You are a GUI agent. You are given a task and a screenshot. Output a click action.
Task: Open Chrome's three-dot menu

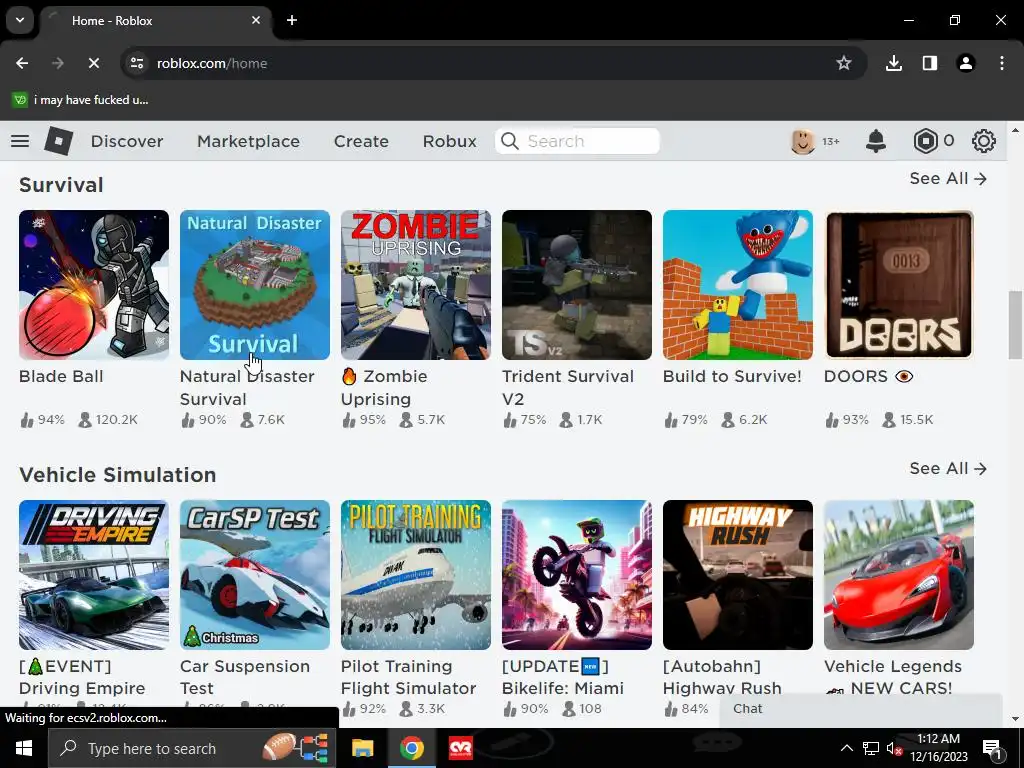pyautogui.click(x=1002, y=63)
